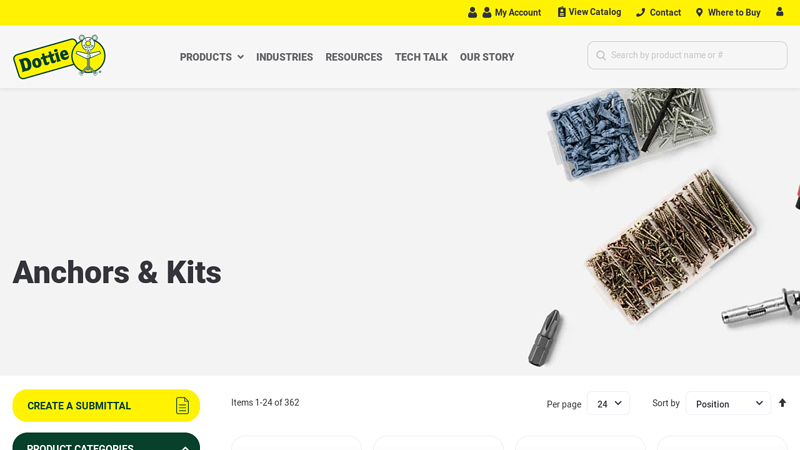The height and width of the screenshot is (450, 800).
Task: Open the Sort by Position dropdown
Action: [x=728, y=404]
